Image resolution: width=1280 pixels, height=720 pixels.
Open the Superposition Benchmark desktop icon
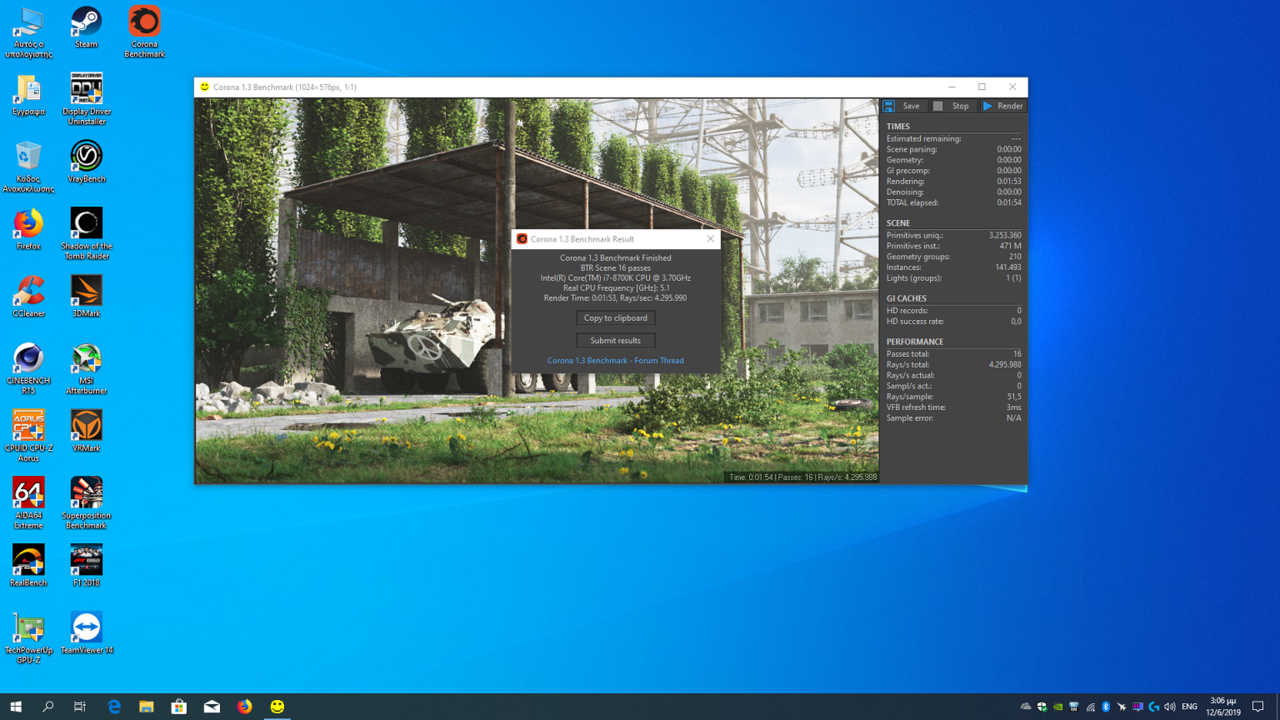coord(86,503)
